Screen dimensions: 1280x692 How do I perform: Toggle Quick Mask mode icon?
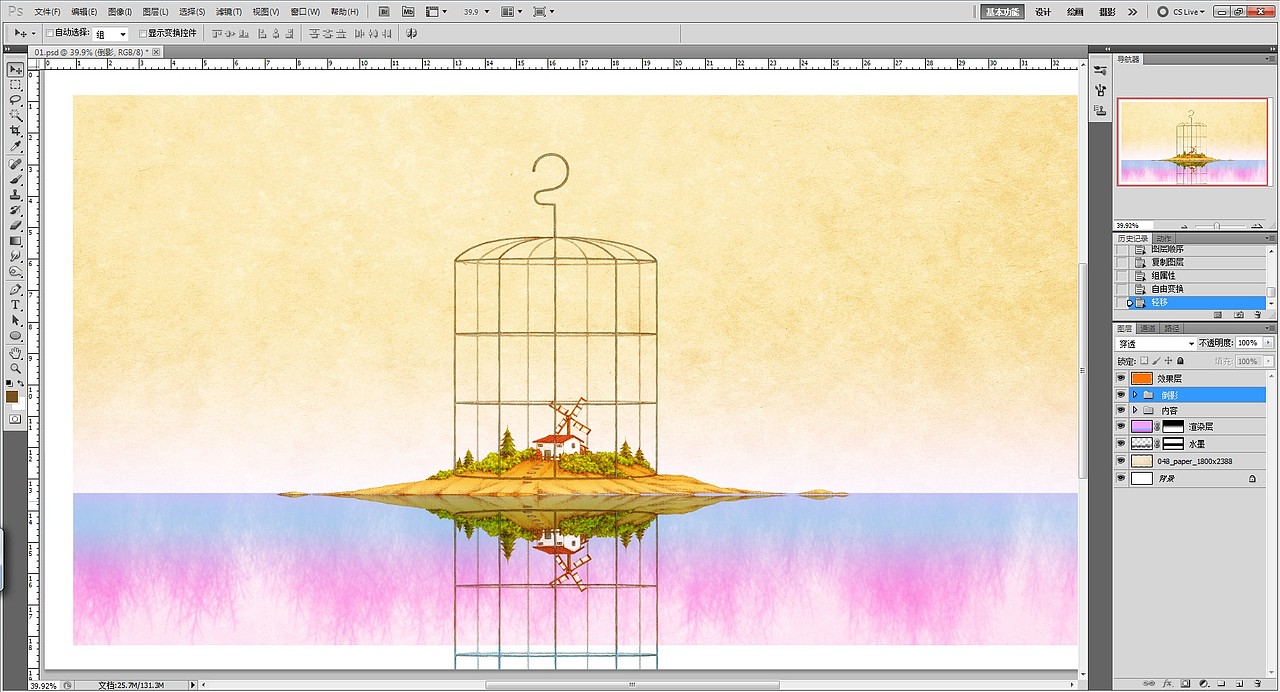[16, 419]
